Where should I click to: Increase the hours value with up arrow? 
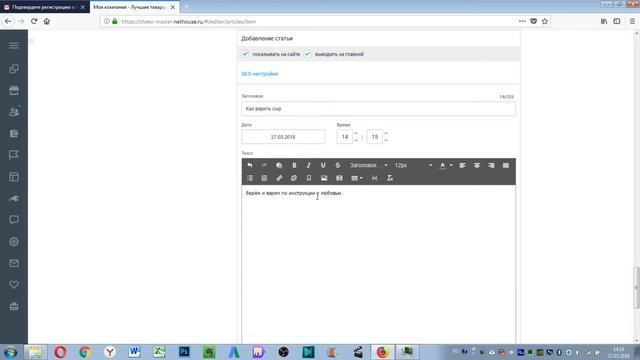(x=356, y=133)
